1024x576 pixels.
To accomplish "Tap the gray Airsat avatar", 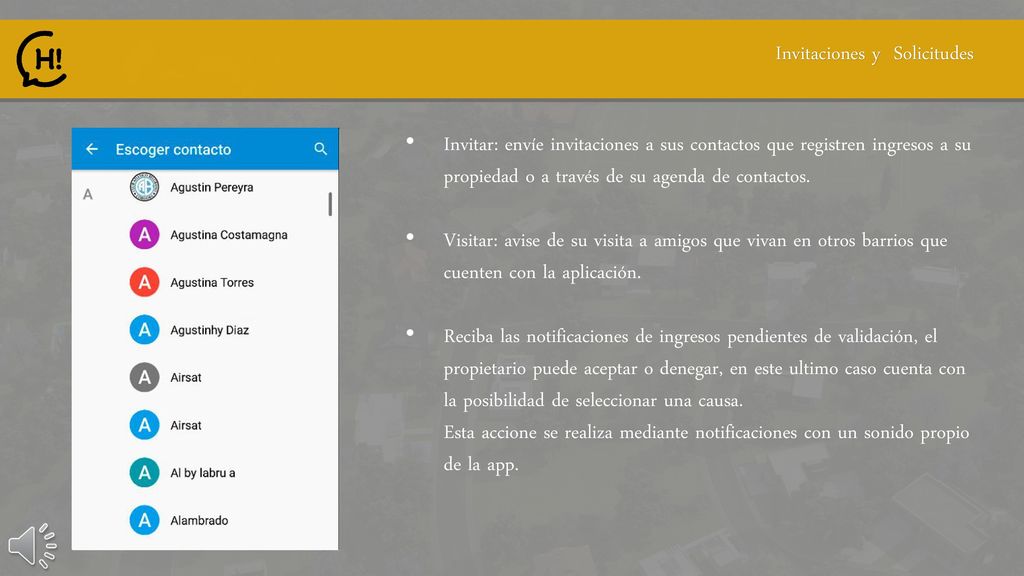I will (144, 377).
